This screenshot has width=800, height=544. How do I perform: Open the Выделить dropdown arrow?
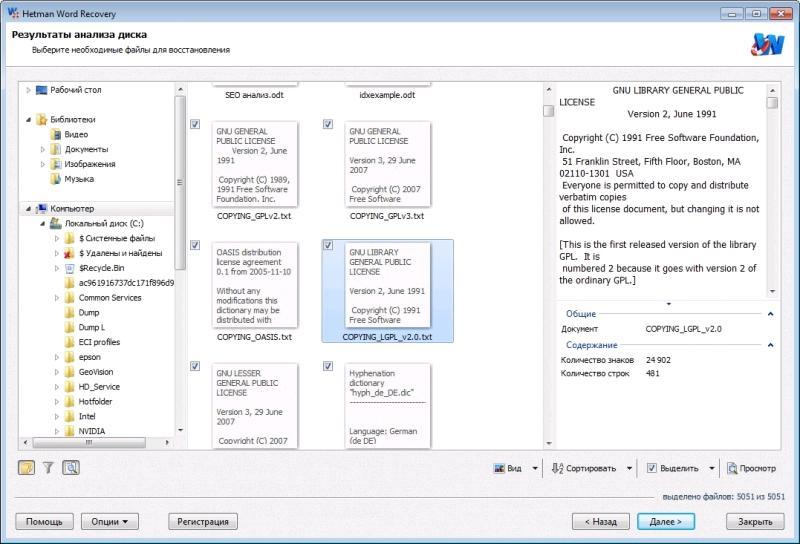(712, 468)
